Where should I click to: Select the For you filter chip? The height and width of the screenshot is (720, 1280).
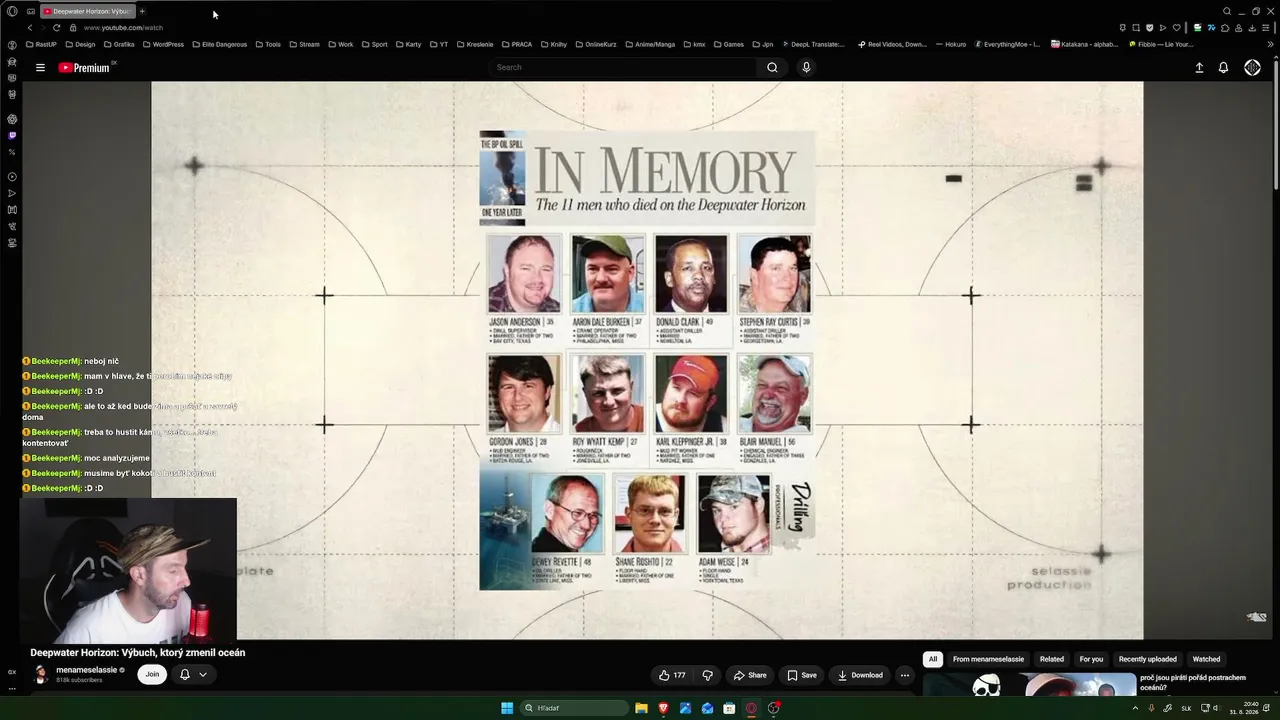coord(1091,659)
